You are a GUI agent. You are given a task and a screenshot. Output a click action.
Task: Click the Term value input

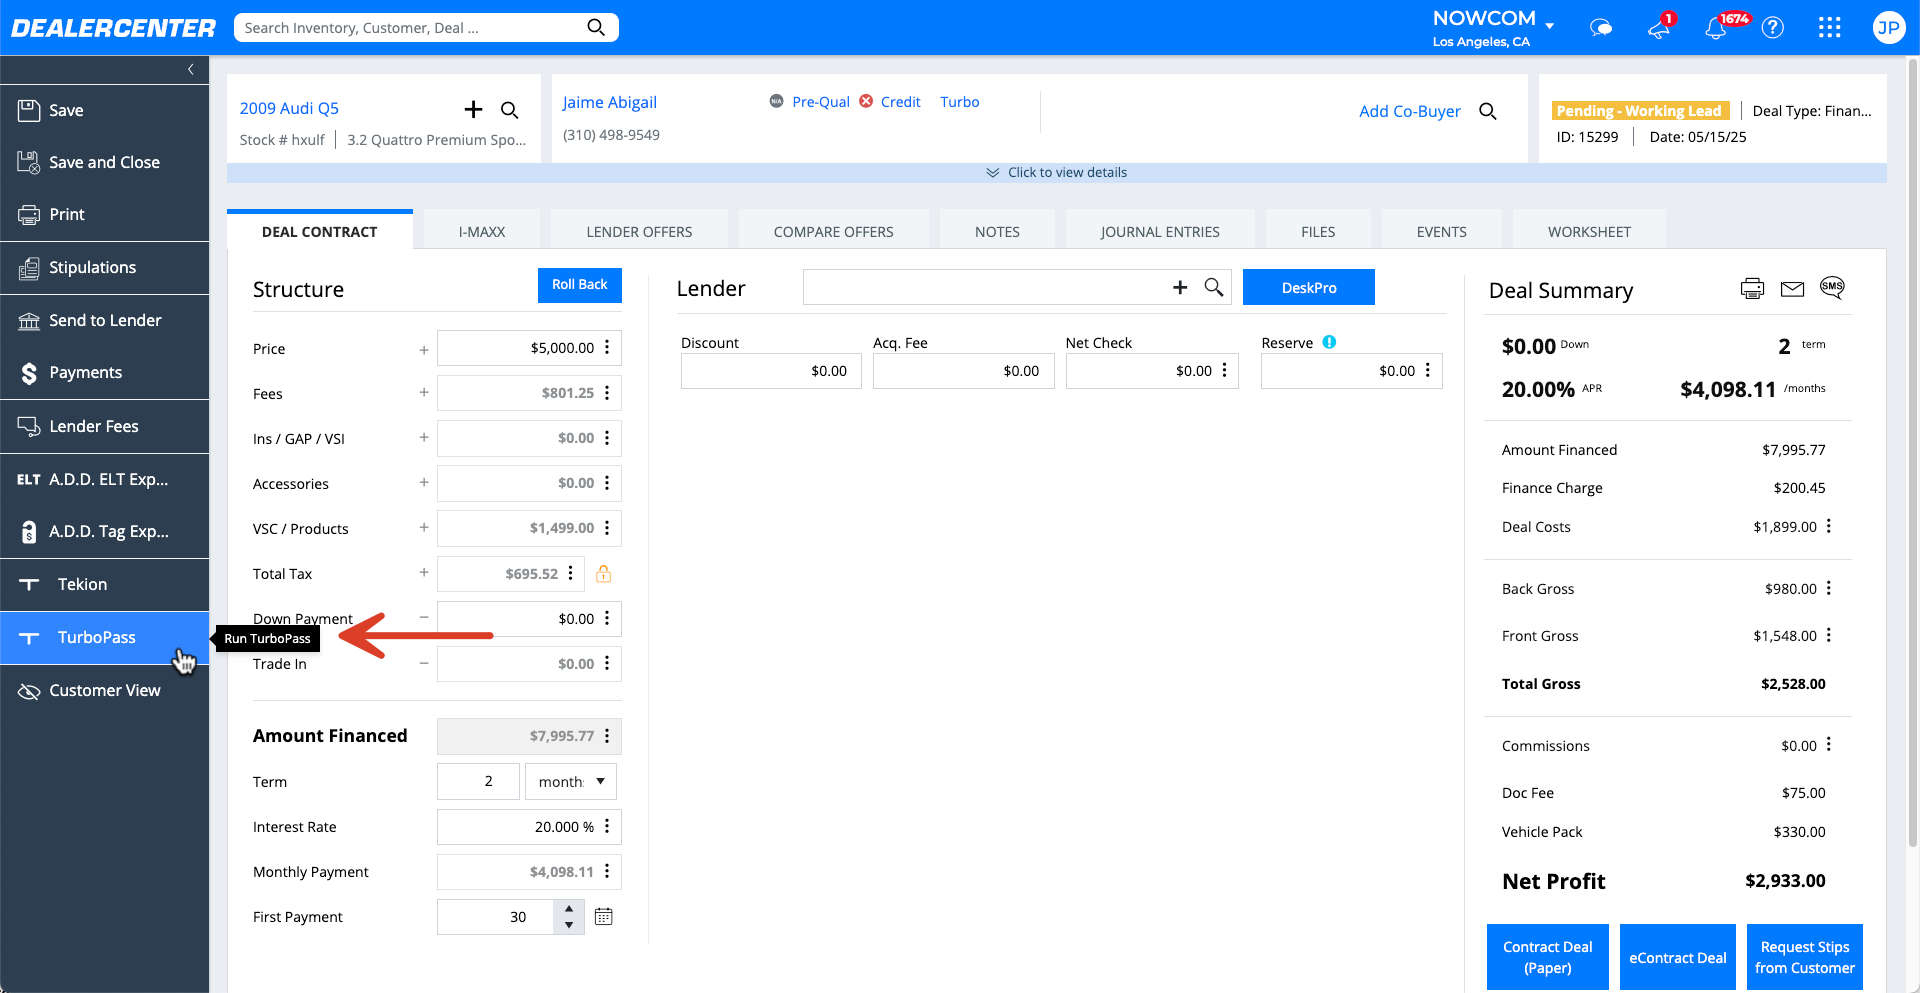click(478, 781)
